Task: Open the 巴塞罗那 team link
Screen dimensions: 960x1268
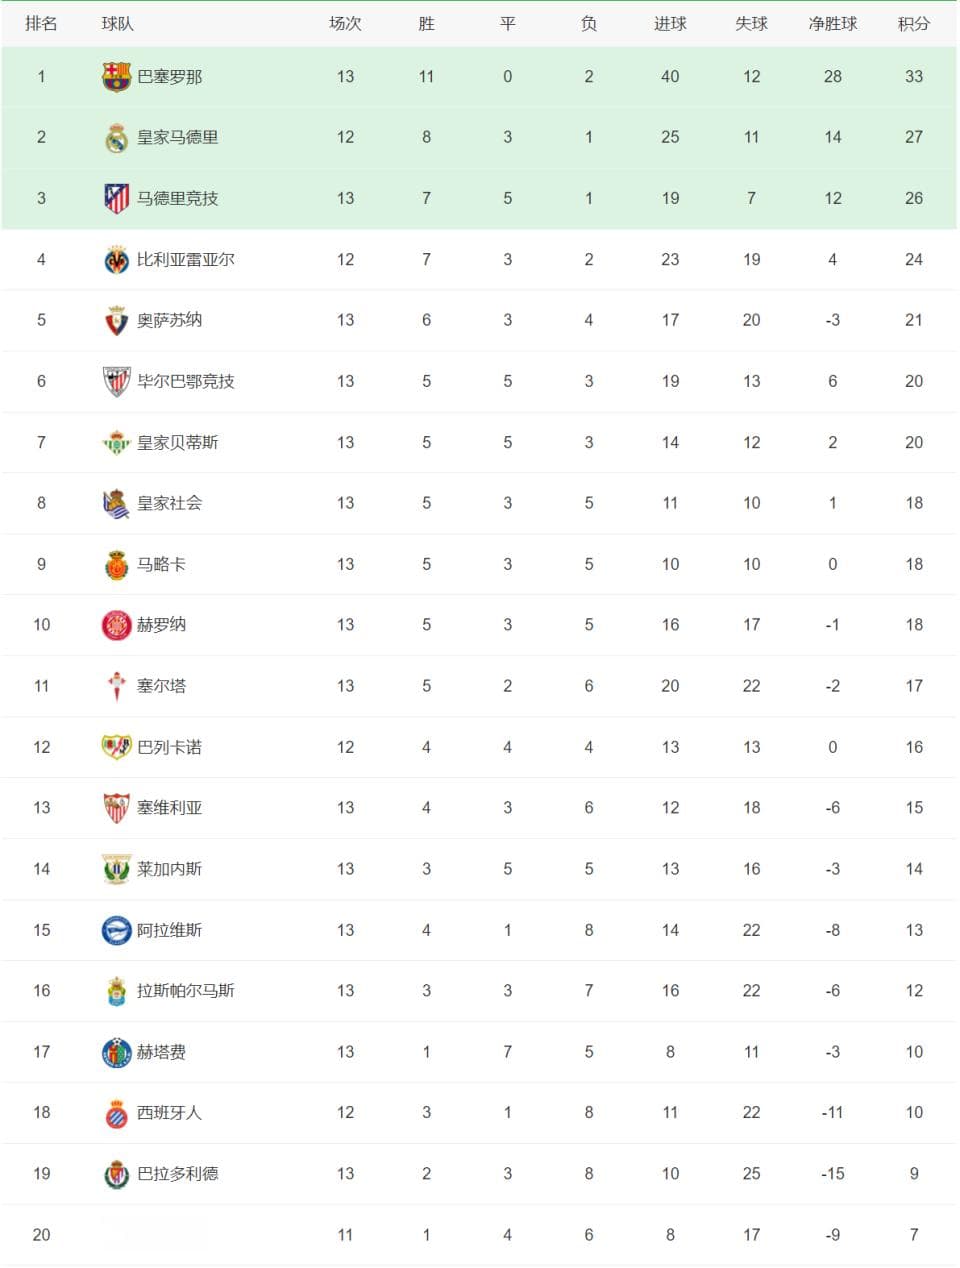Action: [x=170, y=76]
